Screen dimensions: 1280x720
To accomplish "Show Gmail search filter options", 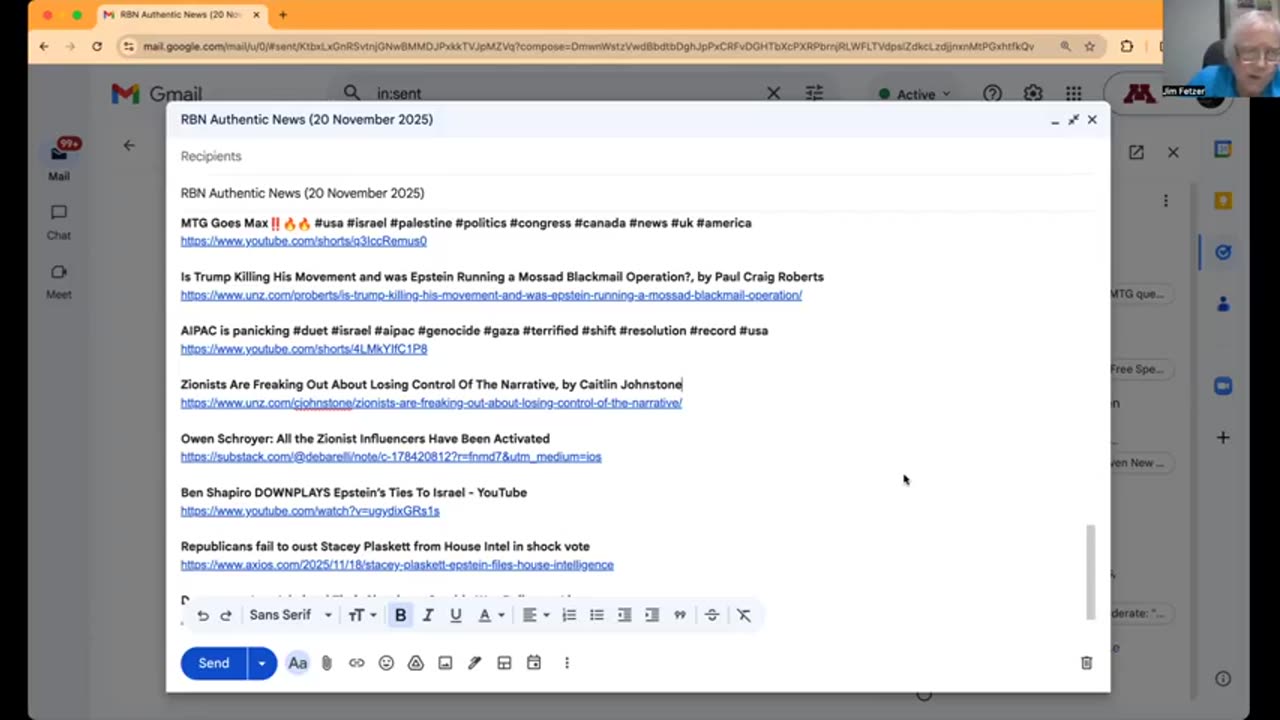I will coord(814,93).
